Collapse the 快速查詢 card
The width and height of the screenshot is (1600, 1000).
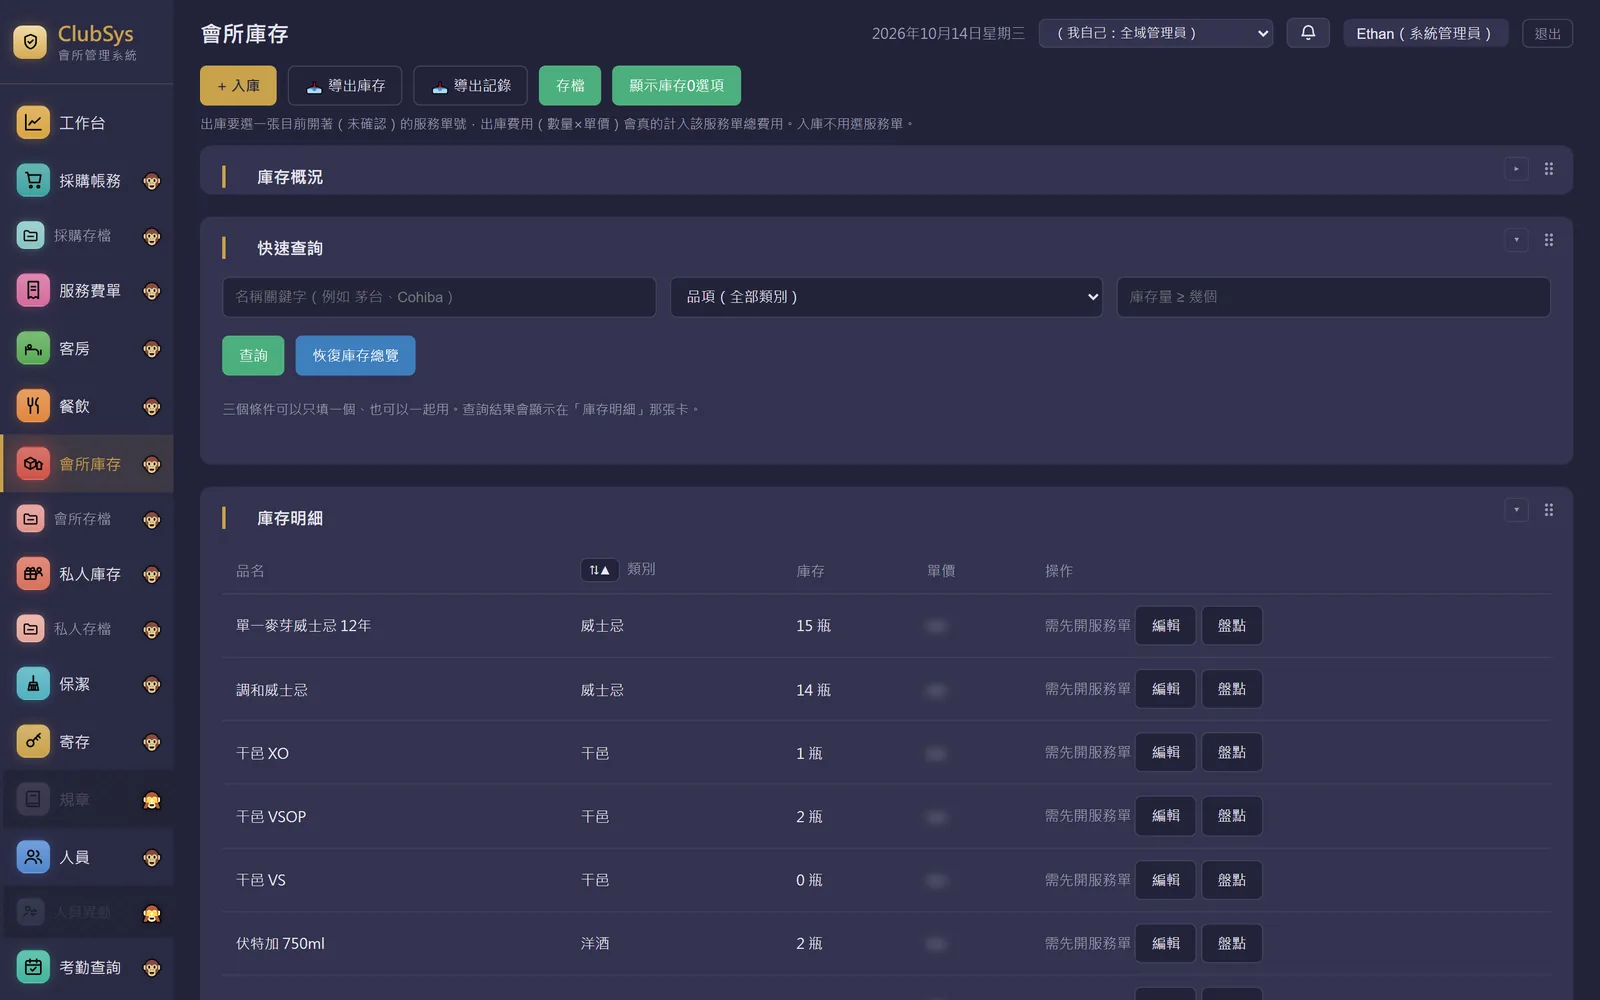click(x=1516, y=240)
